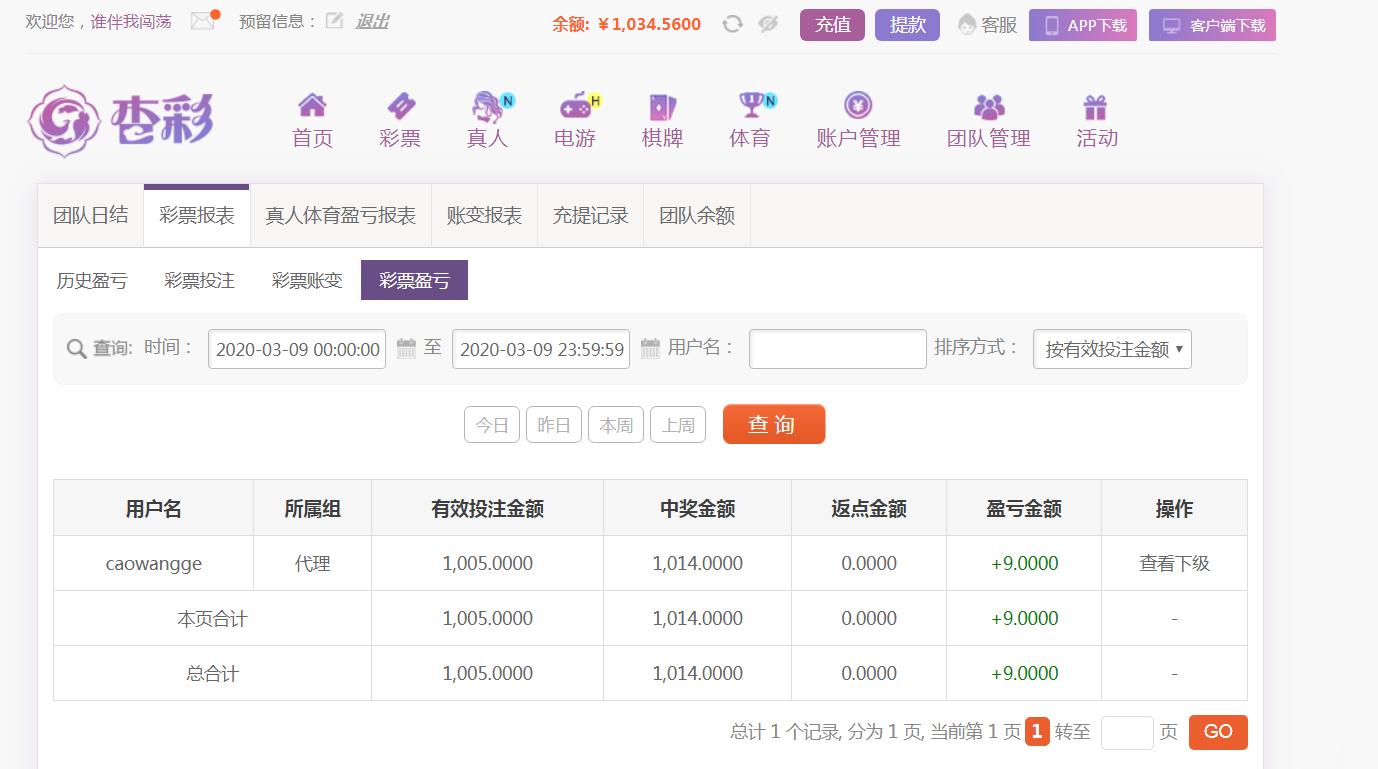The height and width of the screenshot is (769, 1378).
Task: Switch to 团队余额 tab
Action: pos(697,216)
